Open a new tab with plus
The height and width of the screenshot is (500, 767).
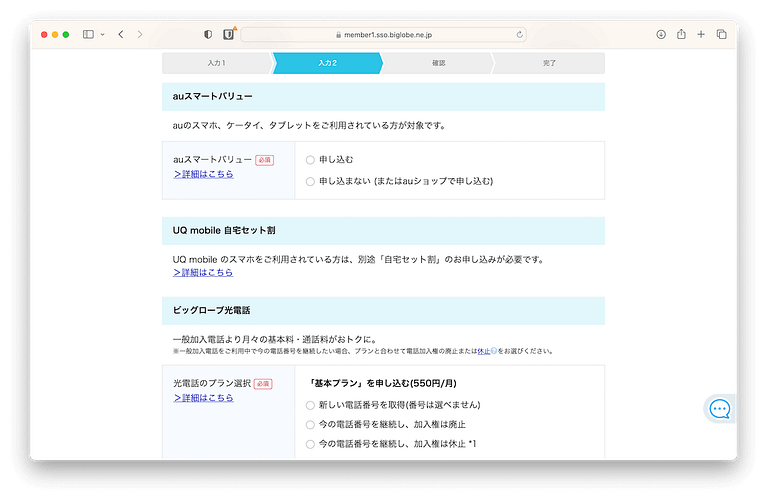point(701,34)
